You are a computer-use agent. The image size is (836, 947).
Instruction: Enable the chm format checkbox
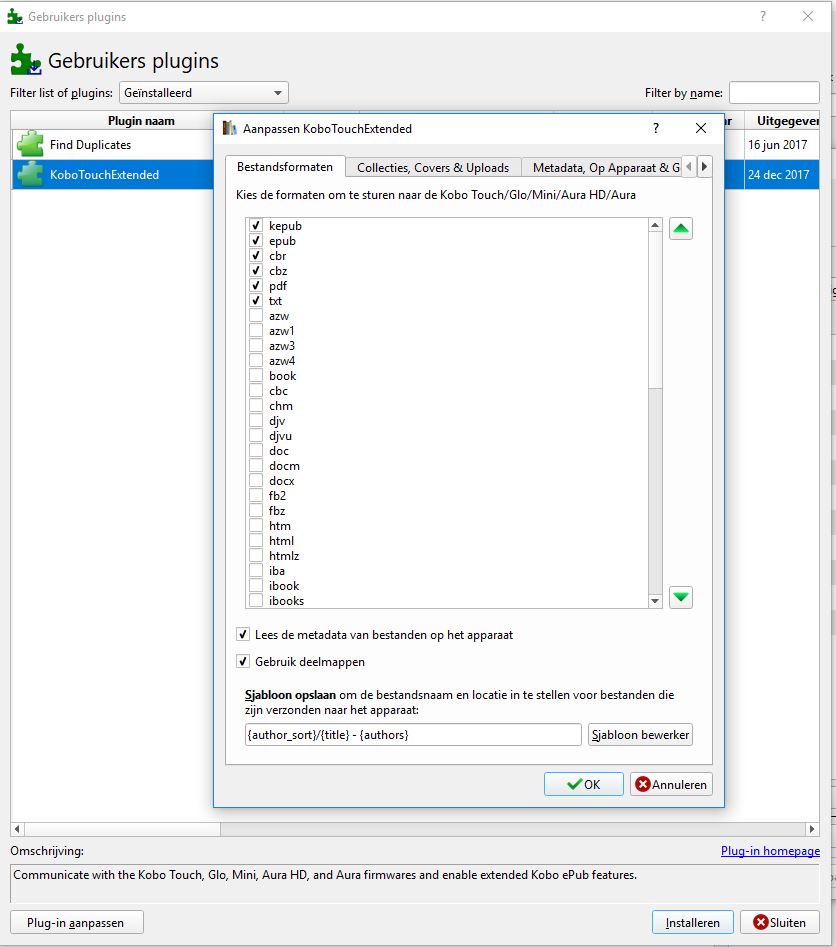pyautogui.click(x=256, y=406)
